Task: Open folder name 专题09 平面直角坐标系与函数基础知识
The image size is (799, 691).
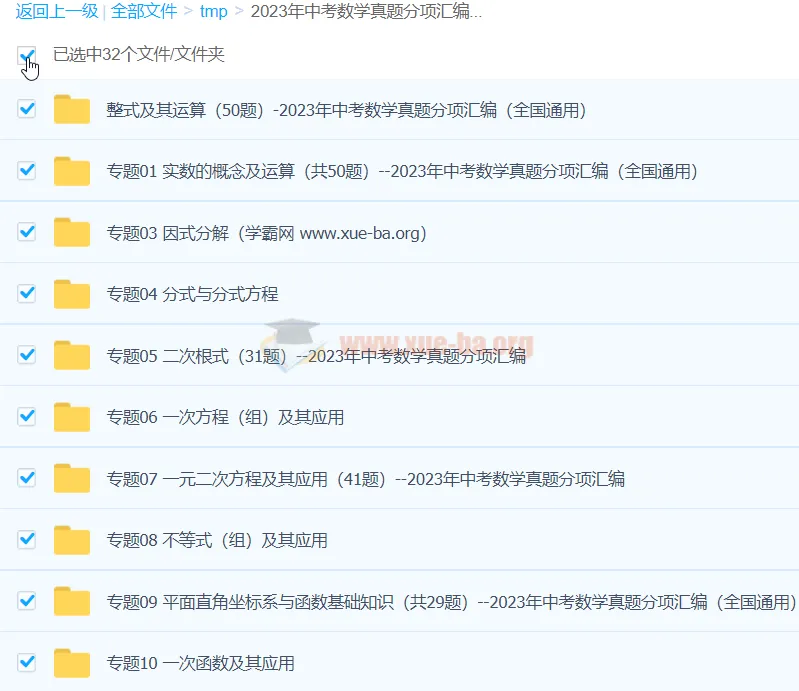Action: pos(451,602)
